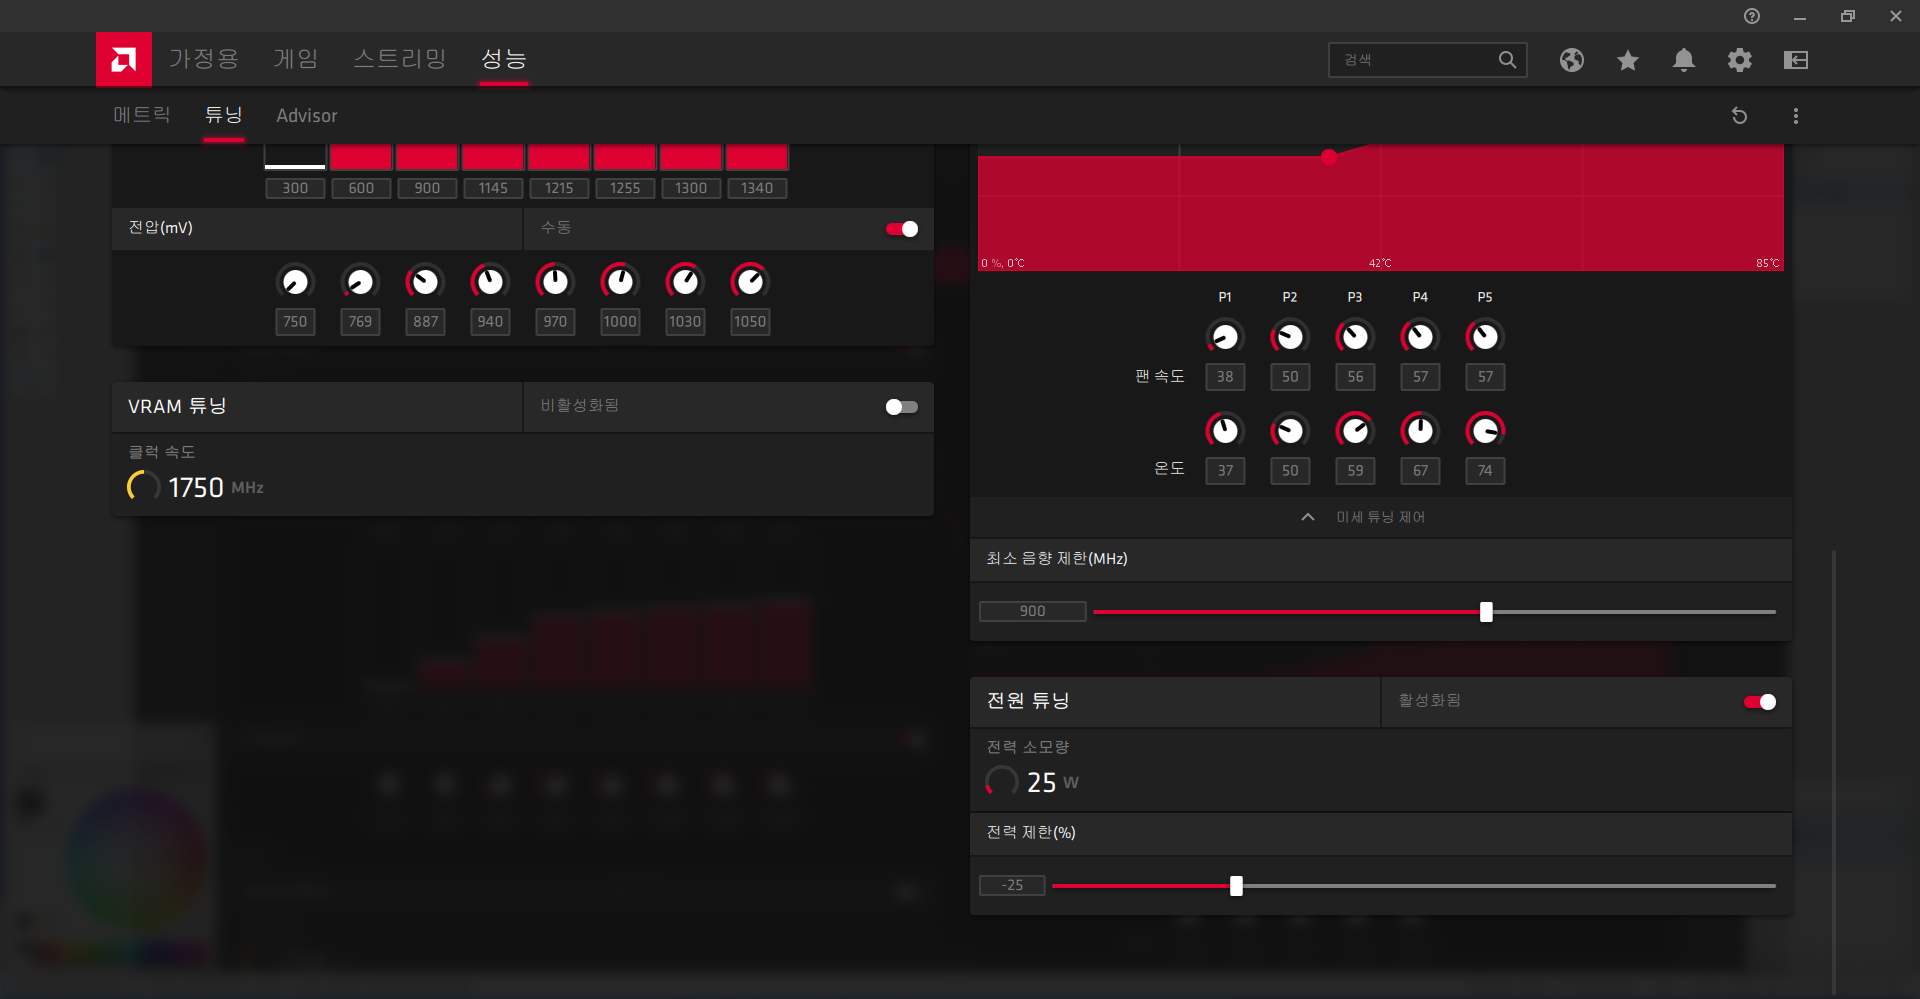This screenshot has height=999, width=1920.
Task: Click the power limit slider handle
Action: pyautogui.click(x=1236, y=886)
